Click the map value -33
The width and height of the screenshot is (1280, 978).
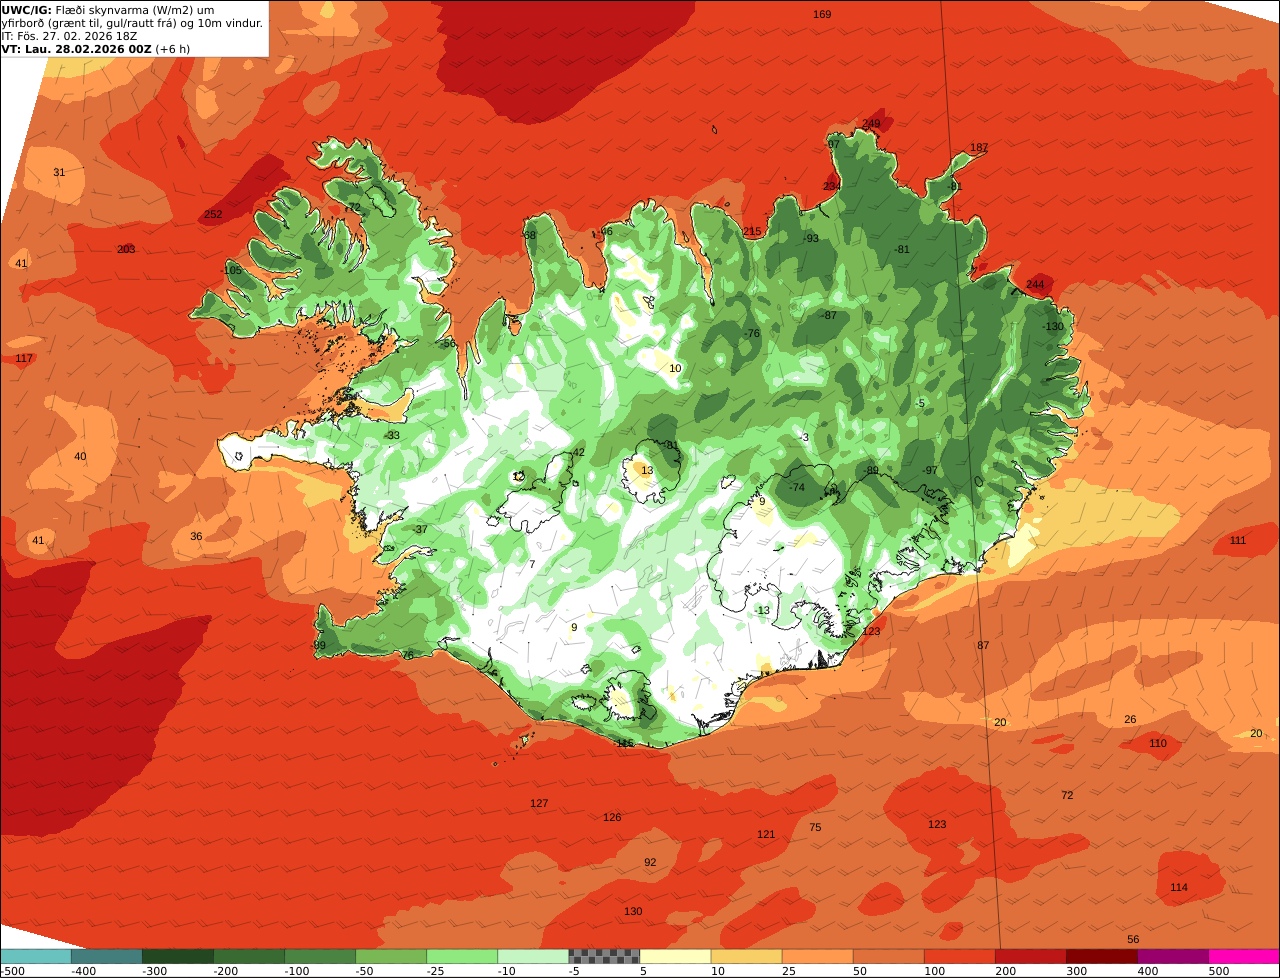tap(392, 435)
